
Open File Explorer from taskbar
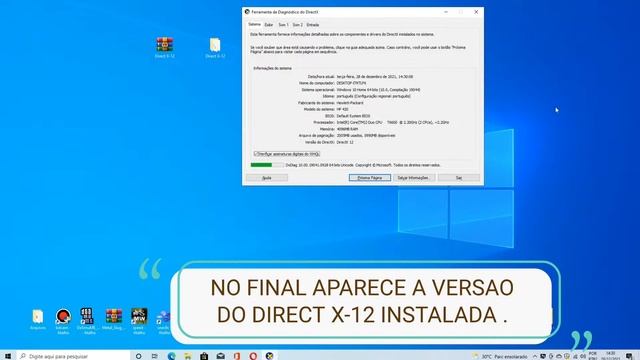point(188,356)
